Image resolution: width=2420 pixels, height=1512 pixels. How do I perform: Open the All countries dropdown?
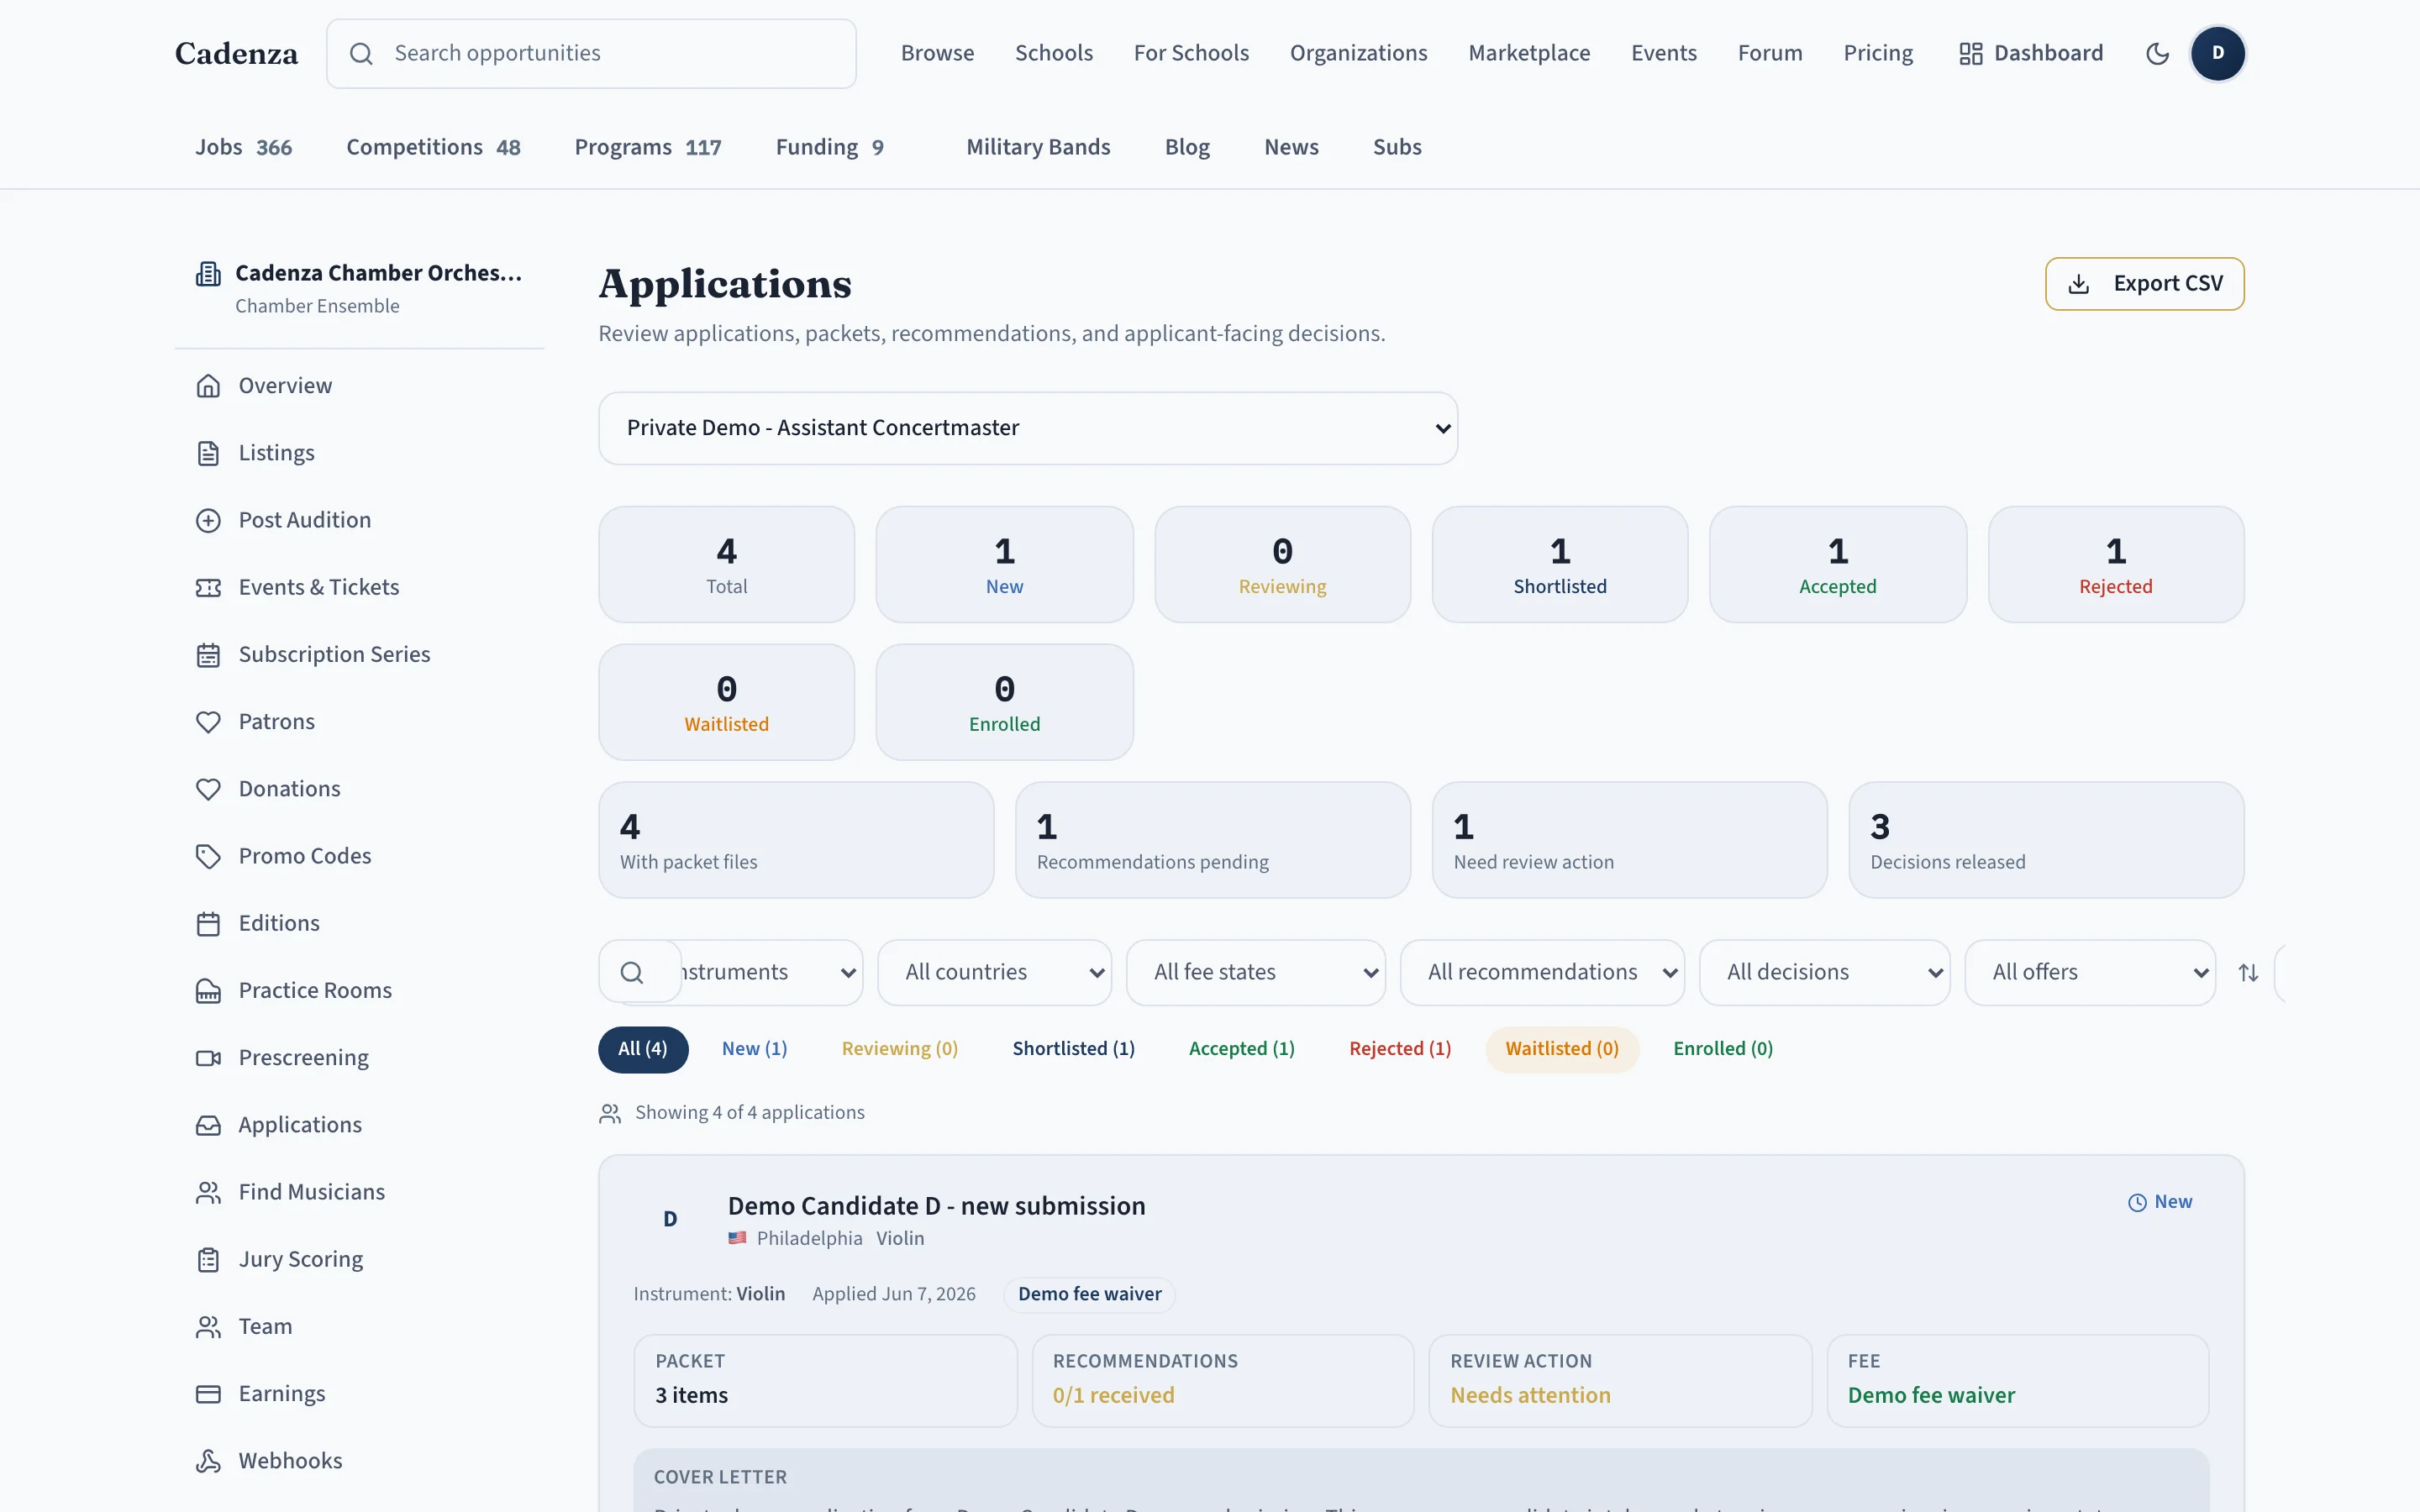pos(994,972)
